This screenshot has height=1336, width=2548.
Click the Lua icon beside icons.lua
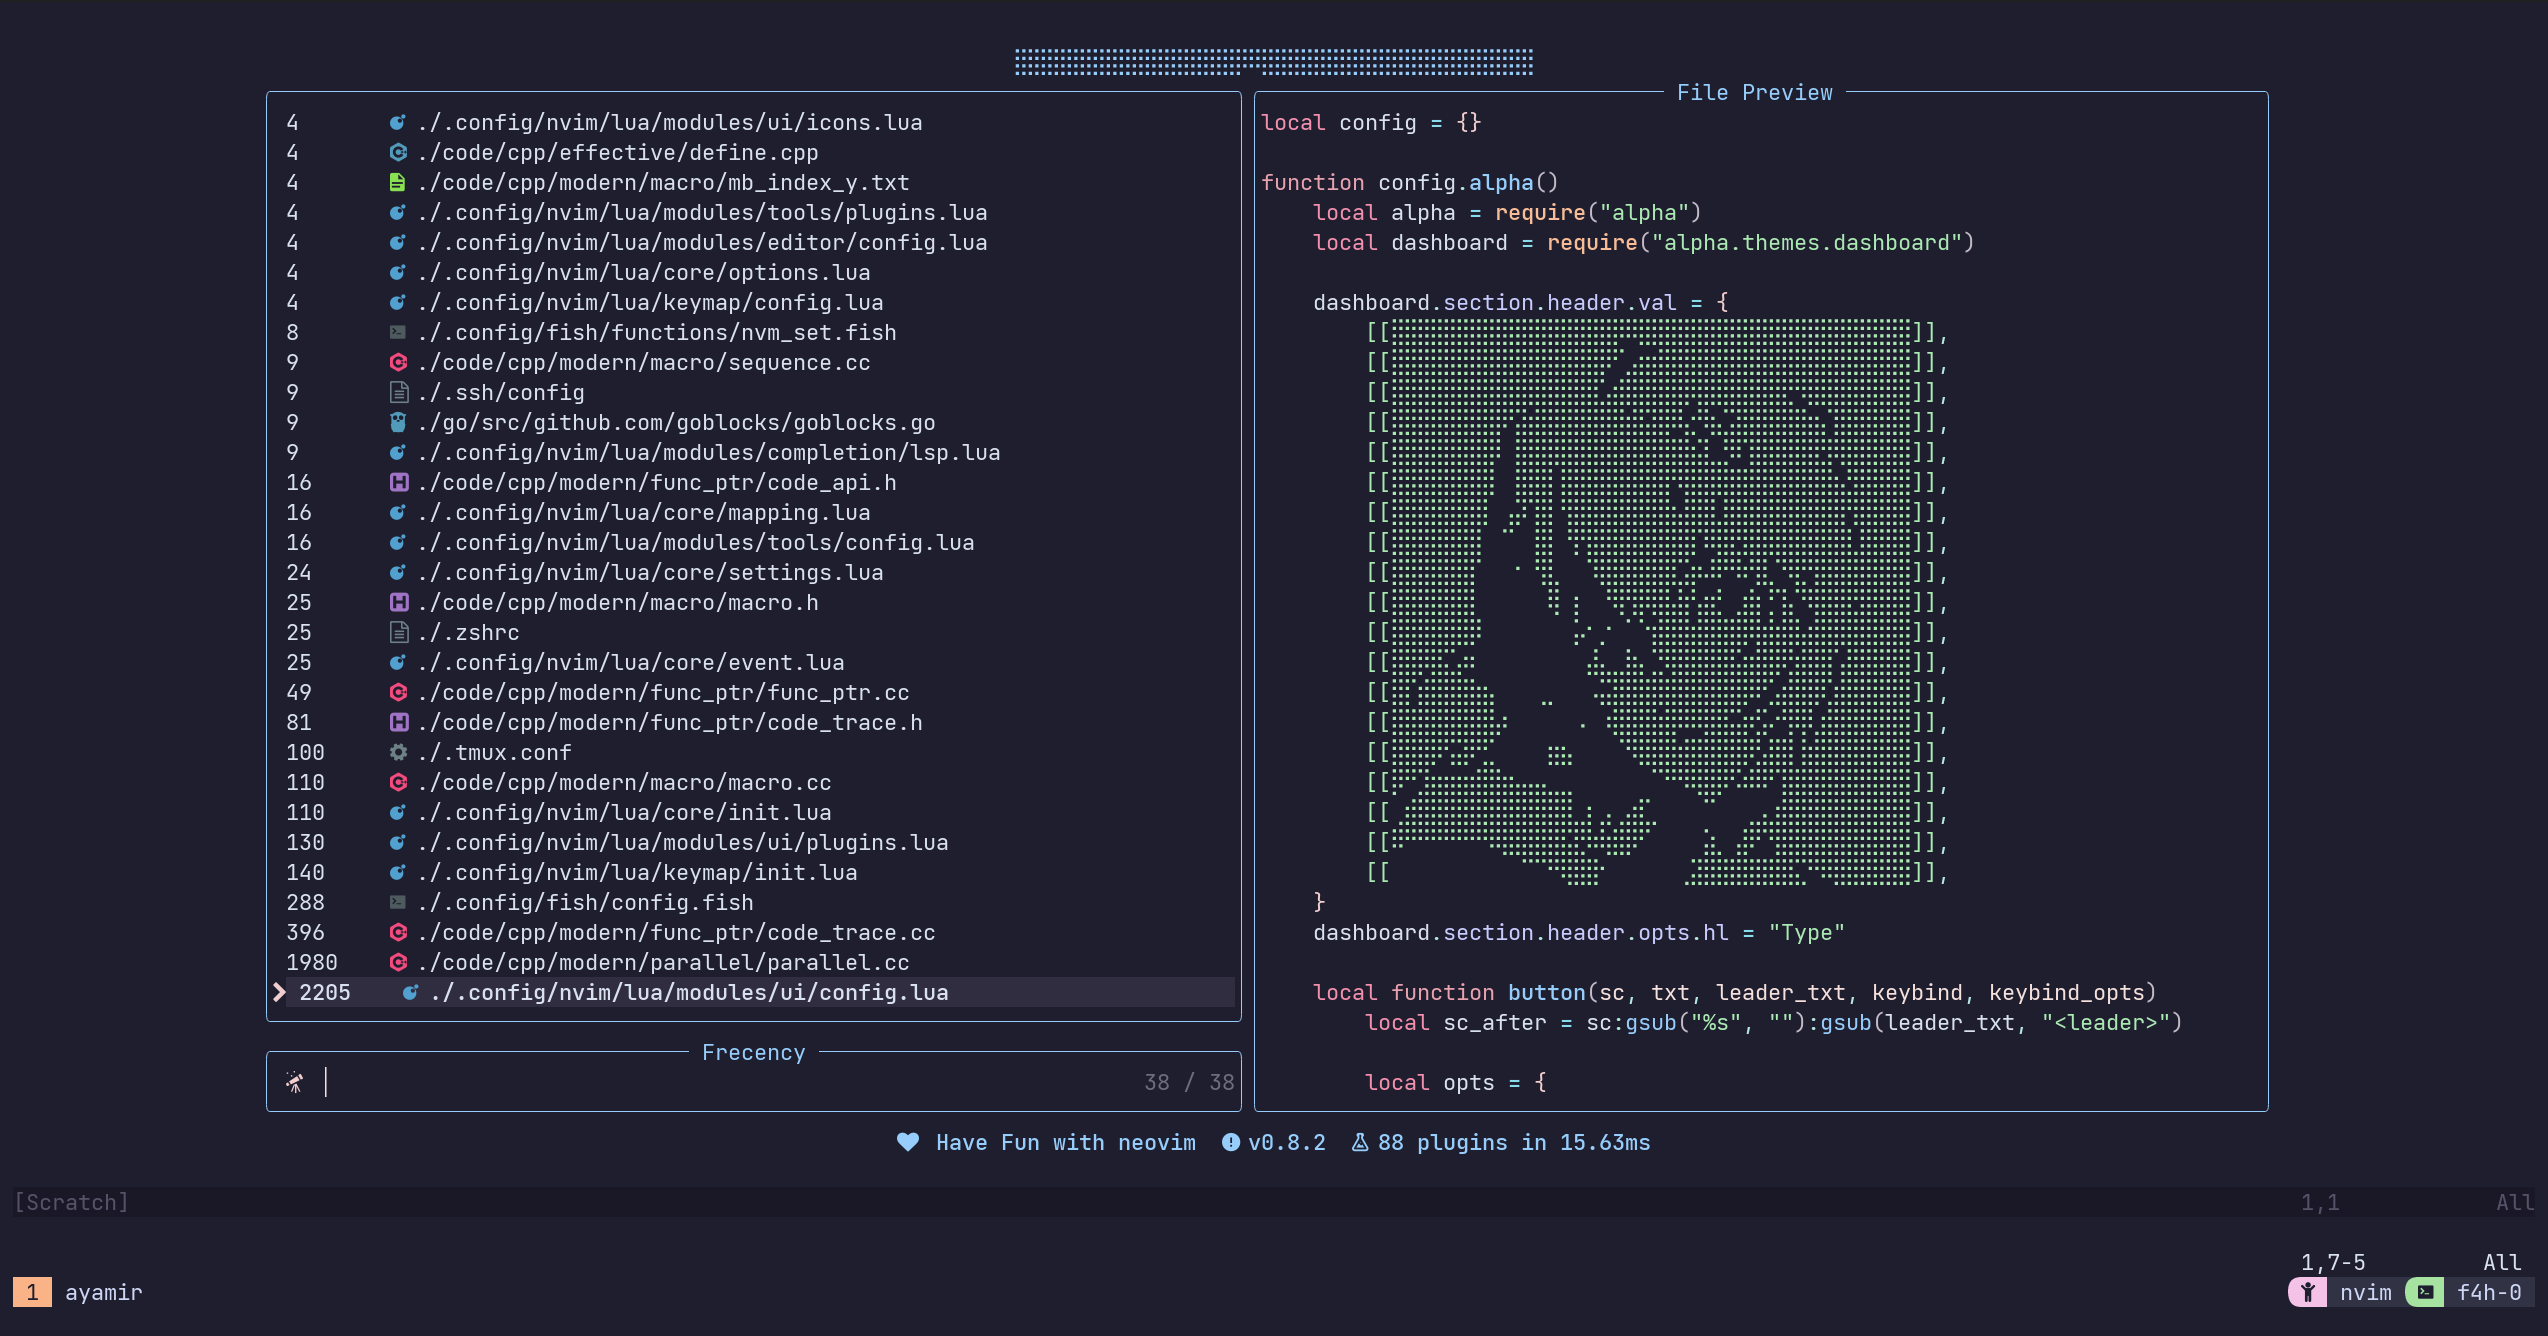397,122
